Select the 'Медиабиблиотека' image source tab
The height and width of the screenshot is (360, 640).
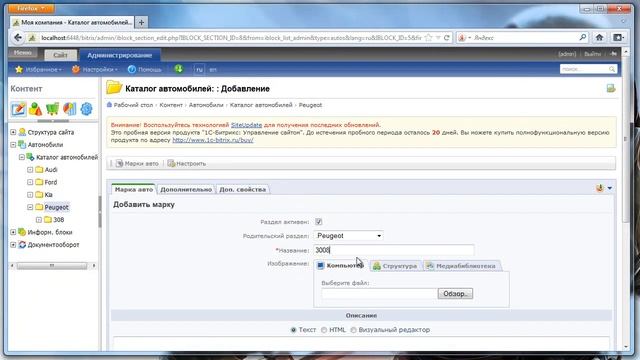(462, 266)
